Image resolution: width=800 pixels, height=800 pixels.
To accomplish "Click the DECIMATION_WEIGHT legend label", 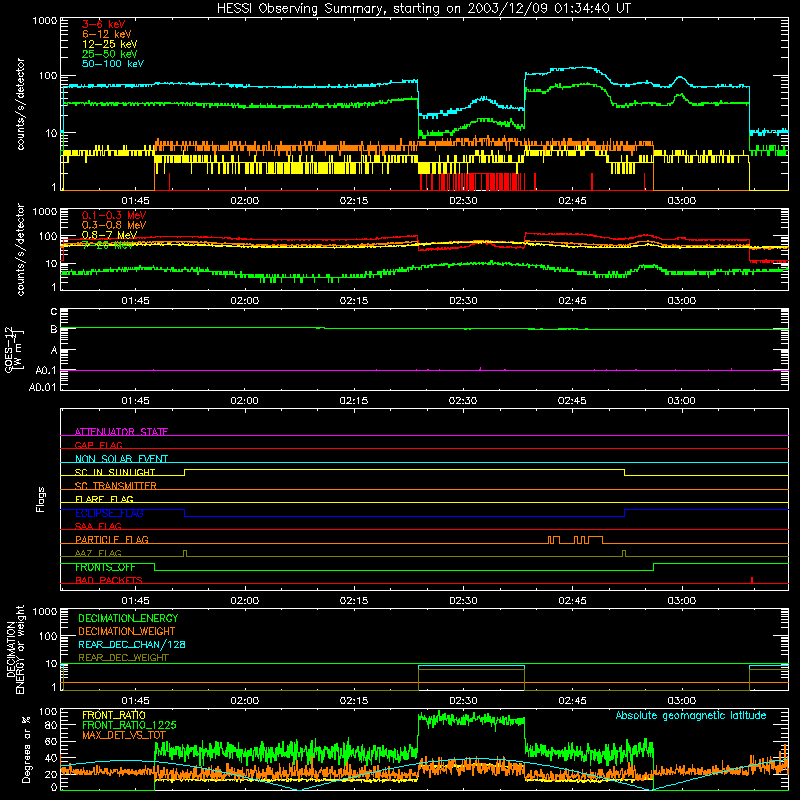I will tap(127, 632).
